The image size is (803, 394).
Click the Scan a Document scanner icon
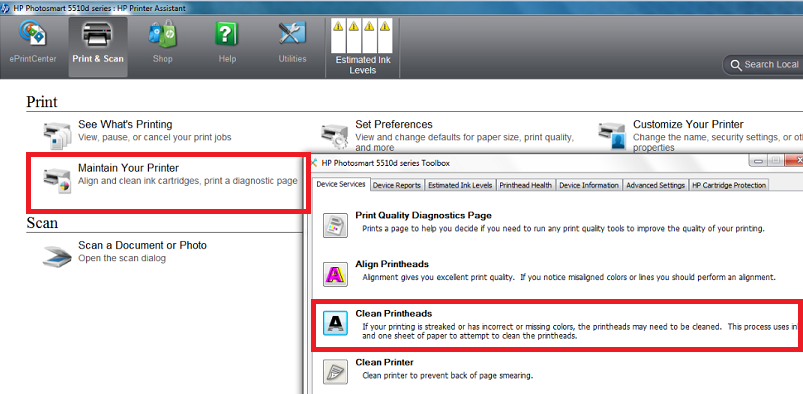point(57,256)
